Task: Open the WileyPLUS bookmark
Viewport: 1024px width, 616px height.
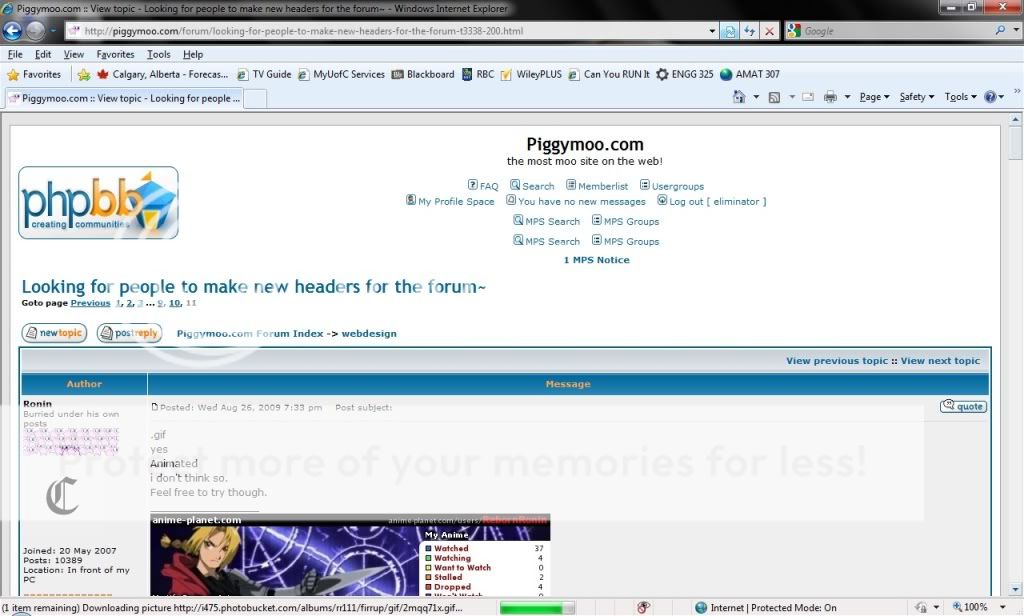Action: (x=531, y=74)
